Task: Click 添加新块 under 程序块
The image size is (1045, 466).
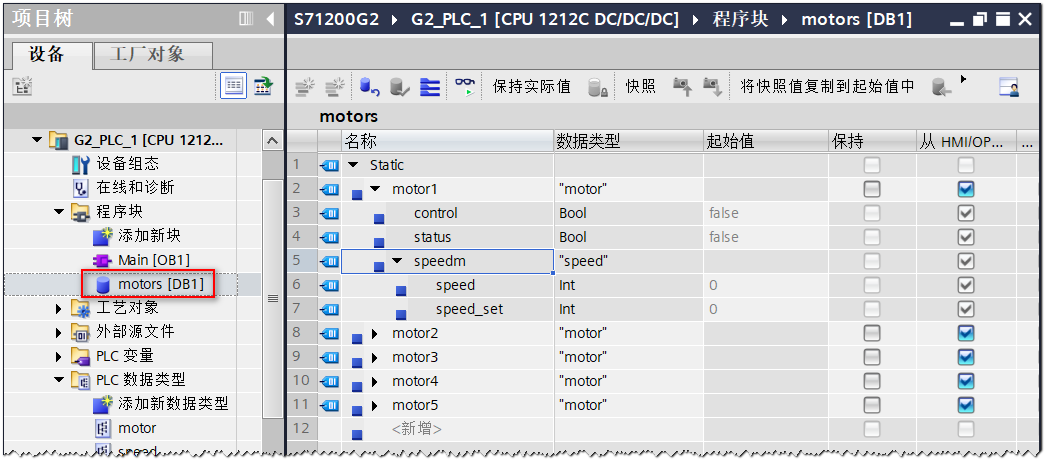Action: 149,236
